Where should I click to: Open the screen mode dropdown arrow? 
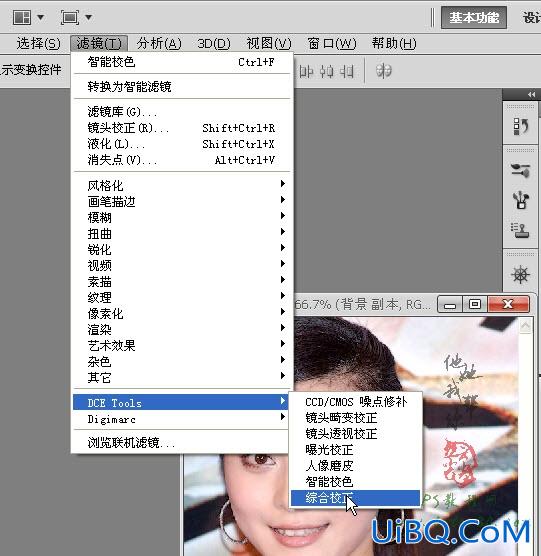pos(89,17)
